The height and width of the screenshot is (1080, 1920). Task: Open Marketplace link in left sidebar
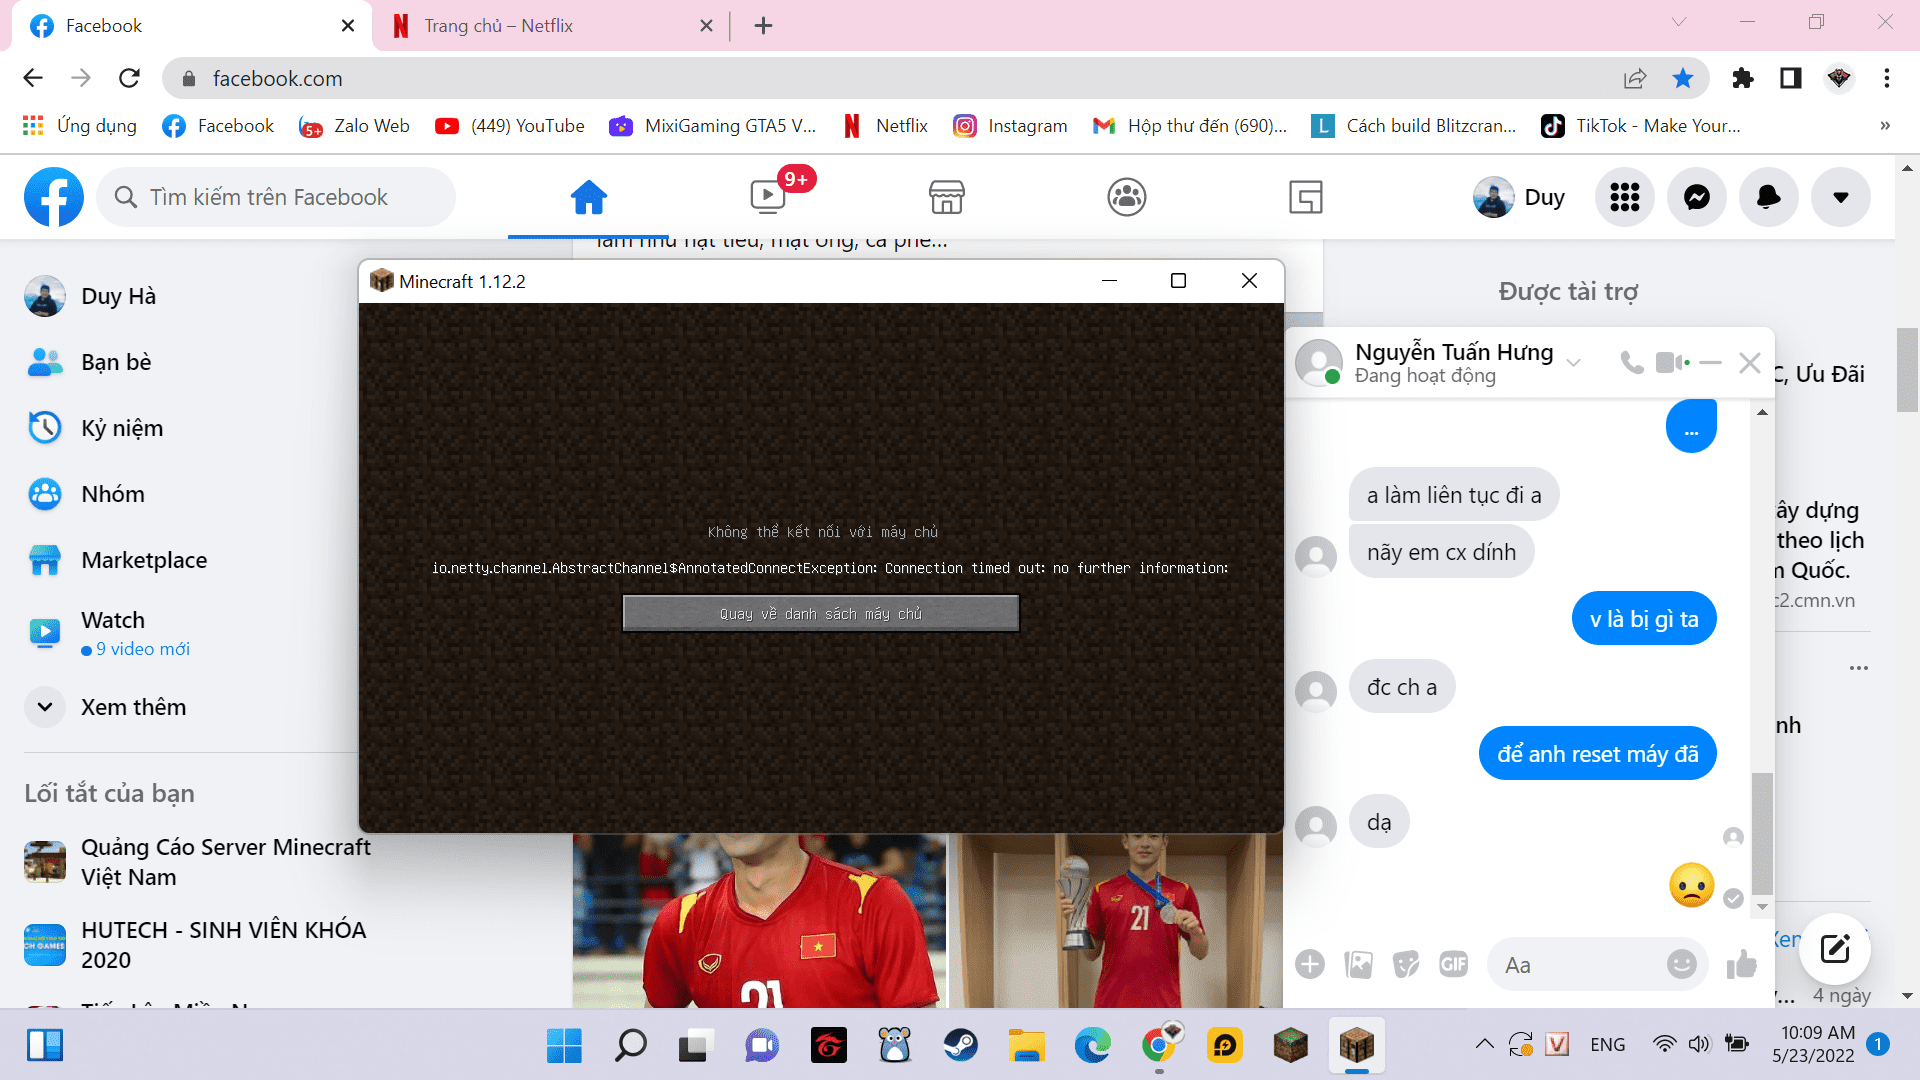click(x=143, y=560)
